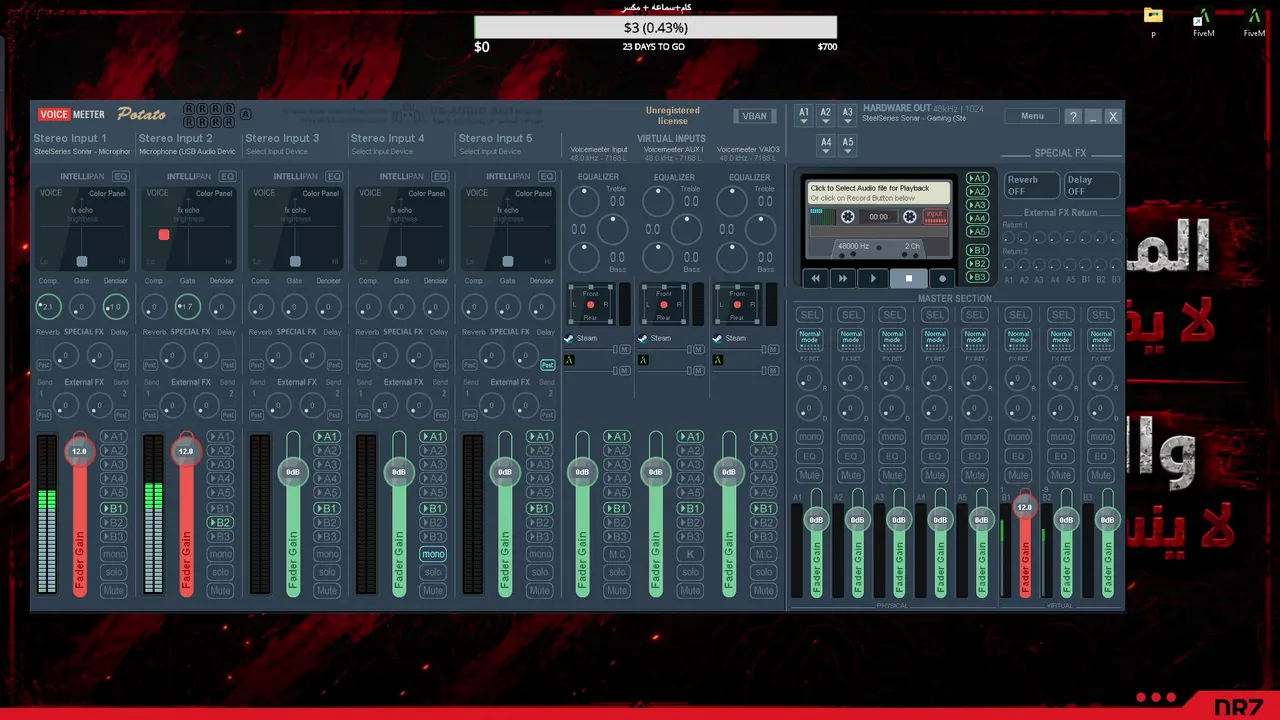Select input device for Stereo Input 4
The width and height of the screenshot is (1280, 720).
click(382, 152)
